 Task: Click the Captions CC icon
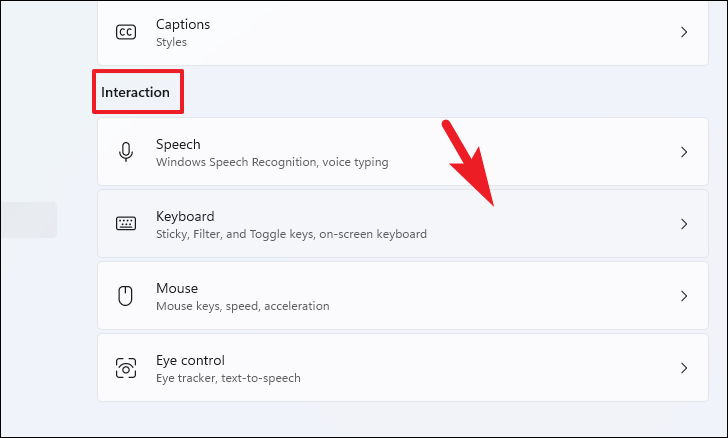126,32
